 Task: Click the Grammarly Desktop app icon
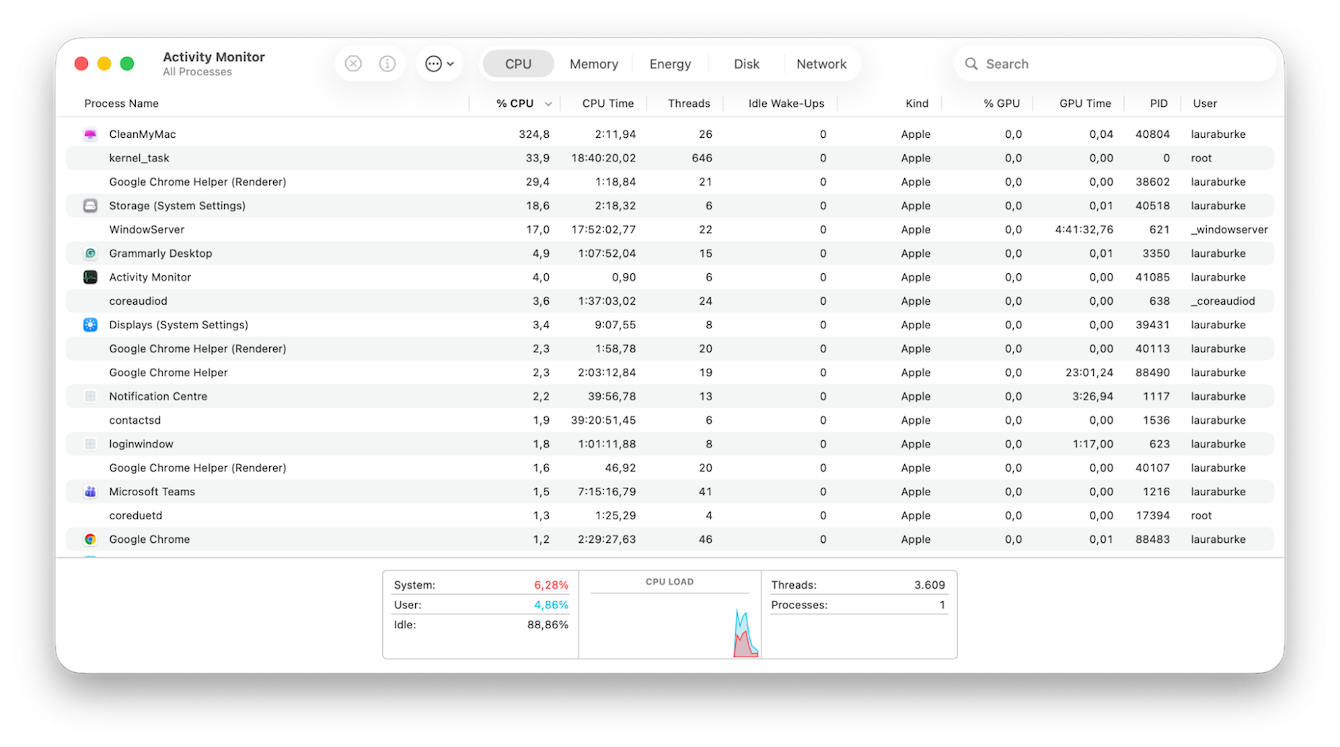(x=89, y=253)
